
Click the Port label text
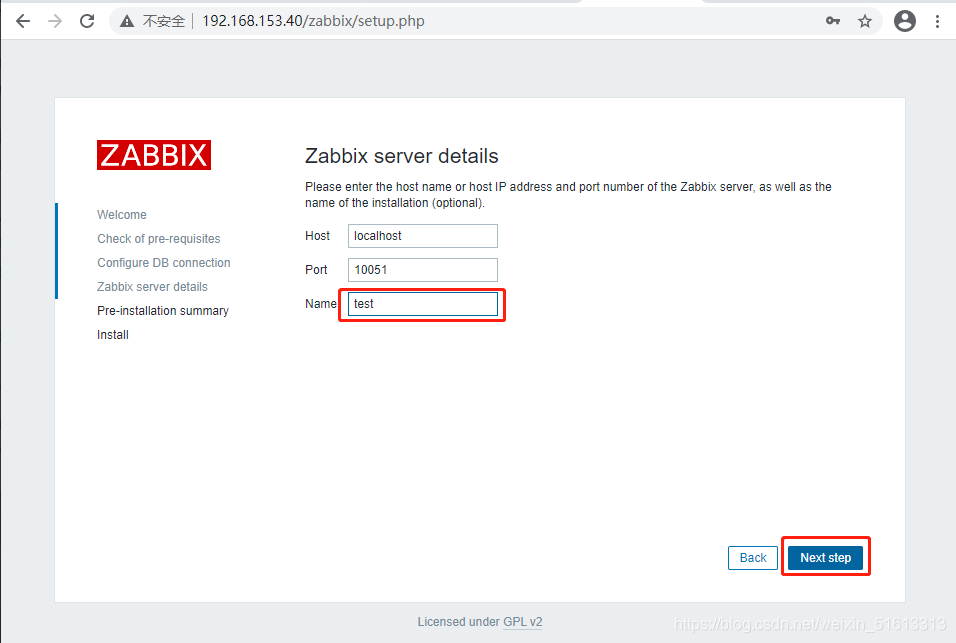coord(316,270)
